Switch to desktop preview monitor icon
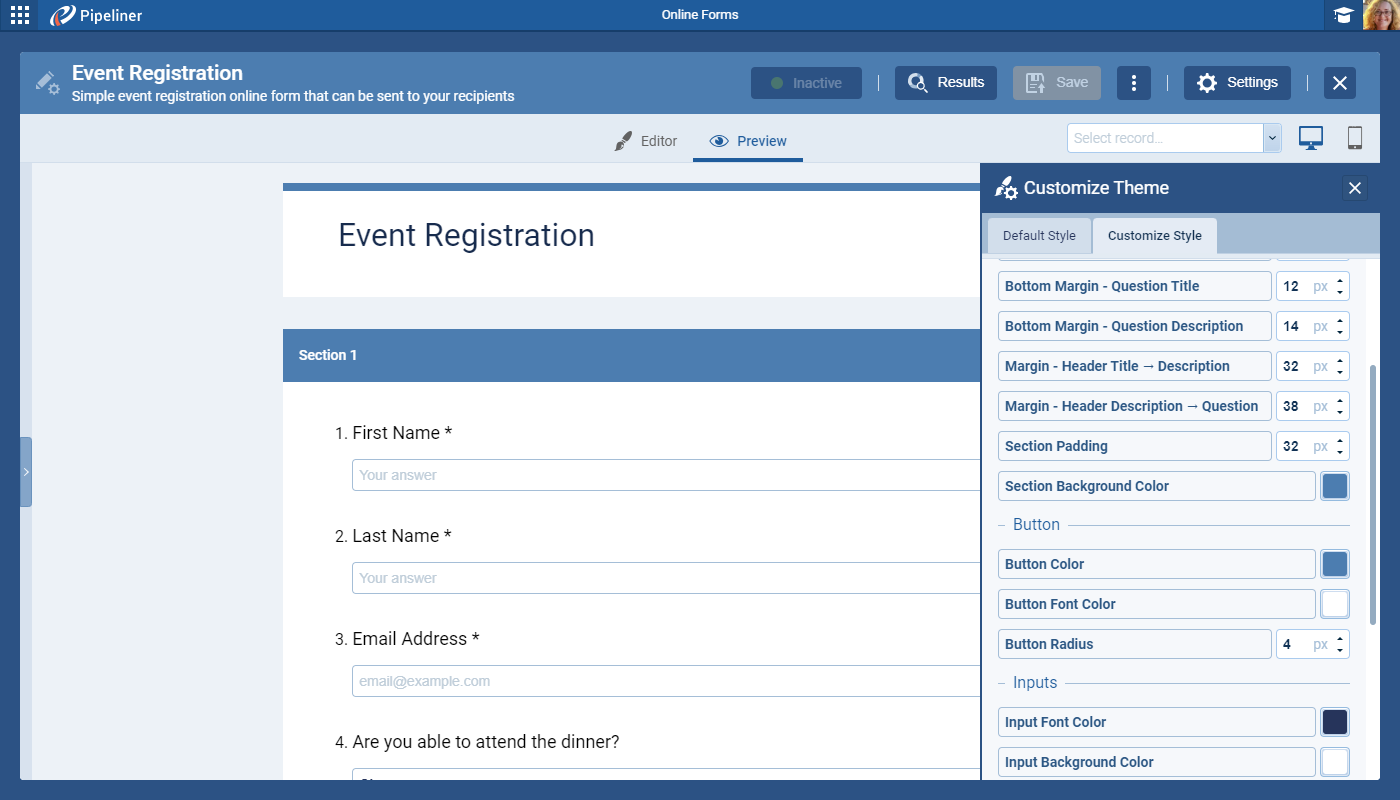This screenshot has width=1400, height=800. click(1311, 138)
